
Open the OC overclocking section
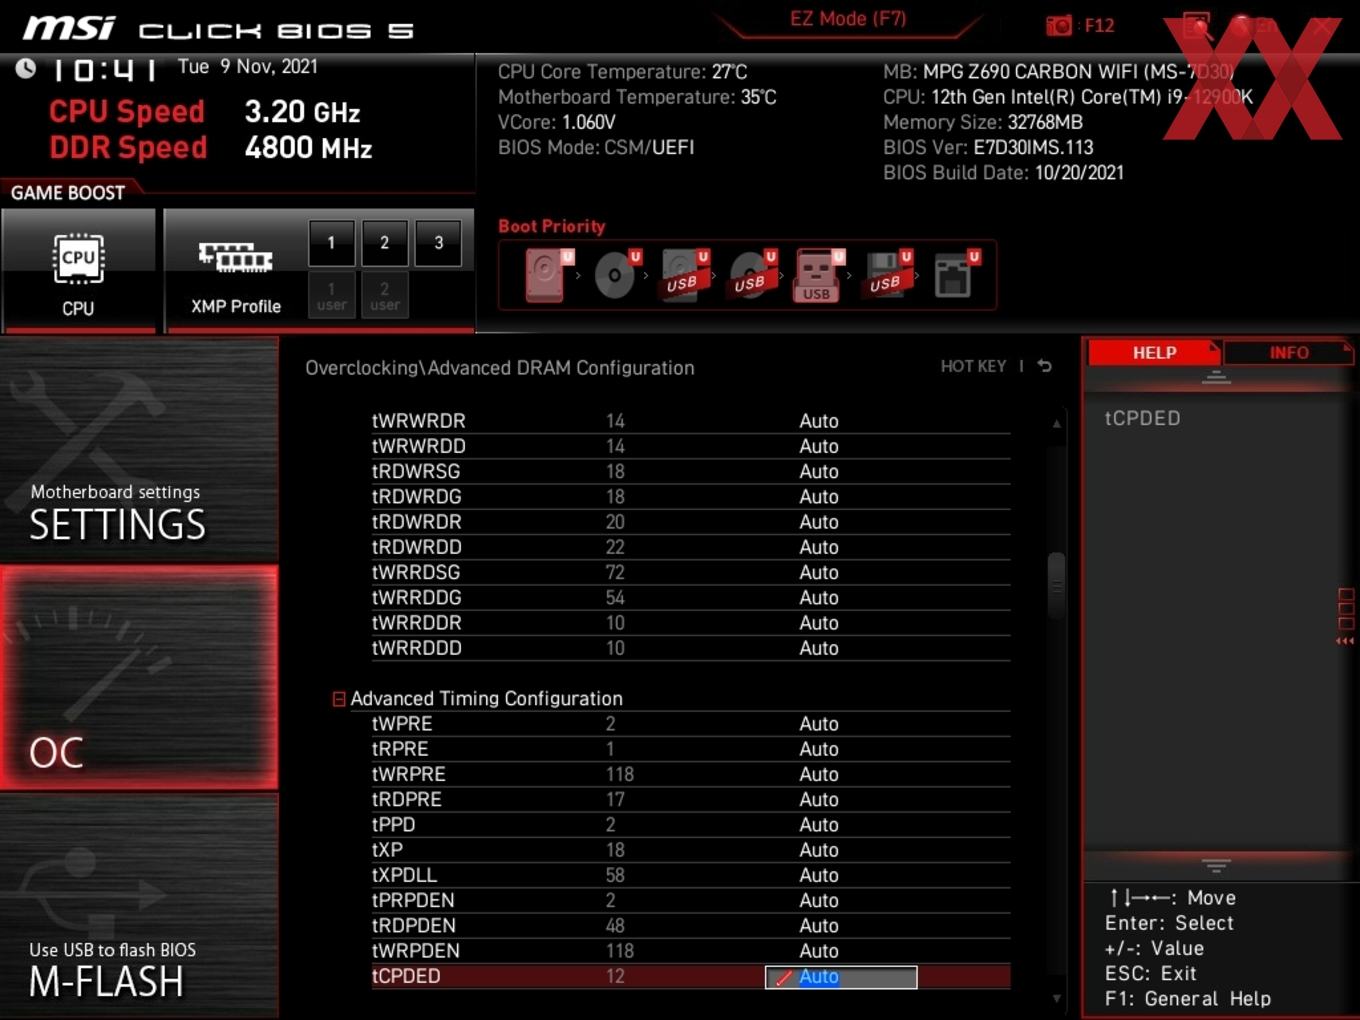(139, 678)
